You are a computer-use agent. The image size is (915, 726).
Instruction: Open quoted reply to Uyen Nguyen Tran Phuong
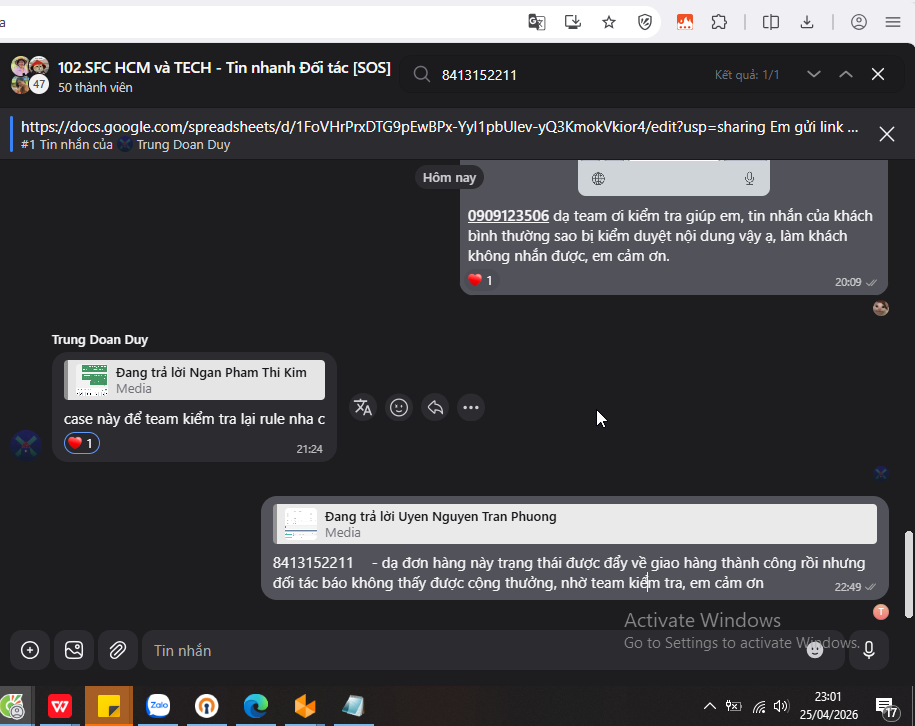[x=575, y=524]
